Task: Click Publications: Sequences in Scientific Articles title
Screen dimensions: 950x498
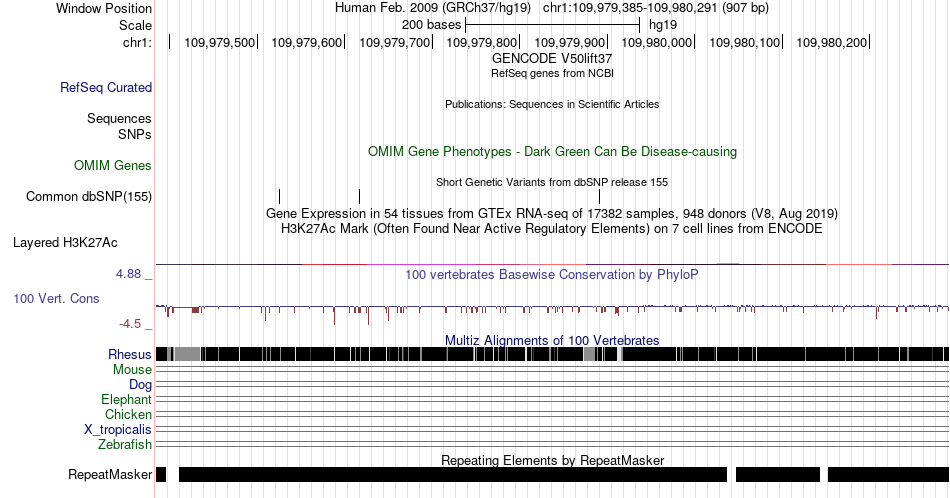Action: pos(552,104)
